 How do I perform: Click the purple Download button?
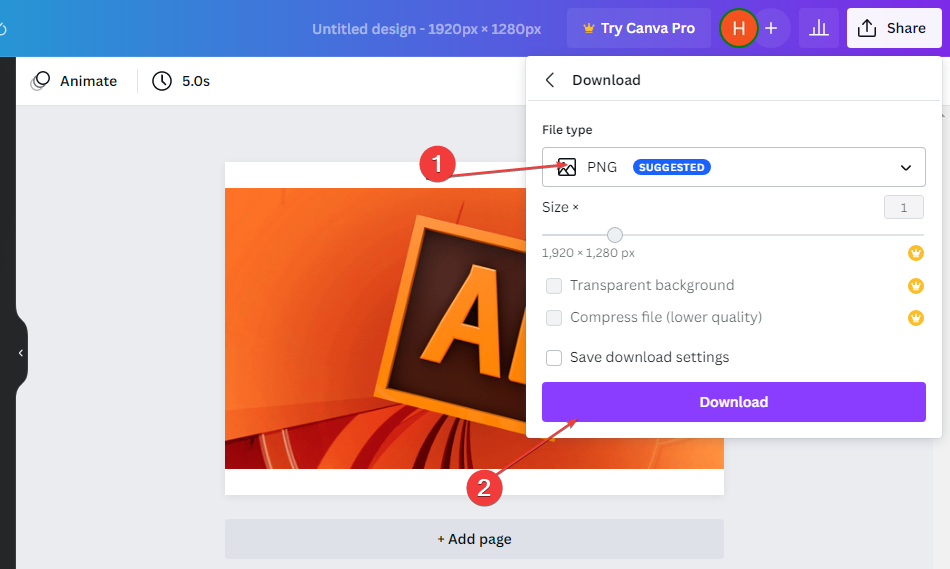point(734,402)
